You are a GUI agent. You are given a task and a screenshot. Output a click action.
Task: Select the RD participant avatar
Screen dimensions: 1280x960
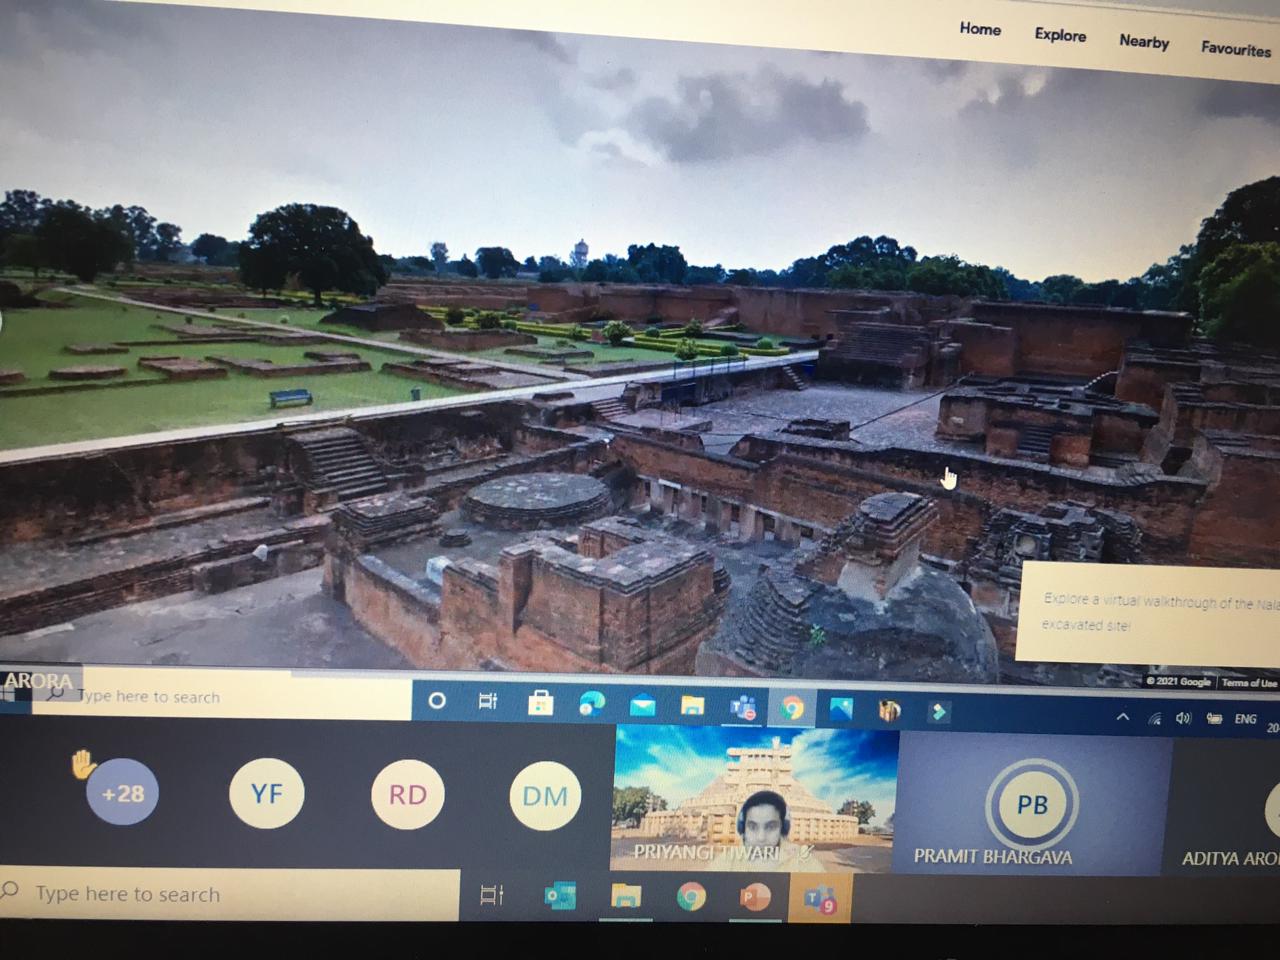407,795
